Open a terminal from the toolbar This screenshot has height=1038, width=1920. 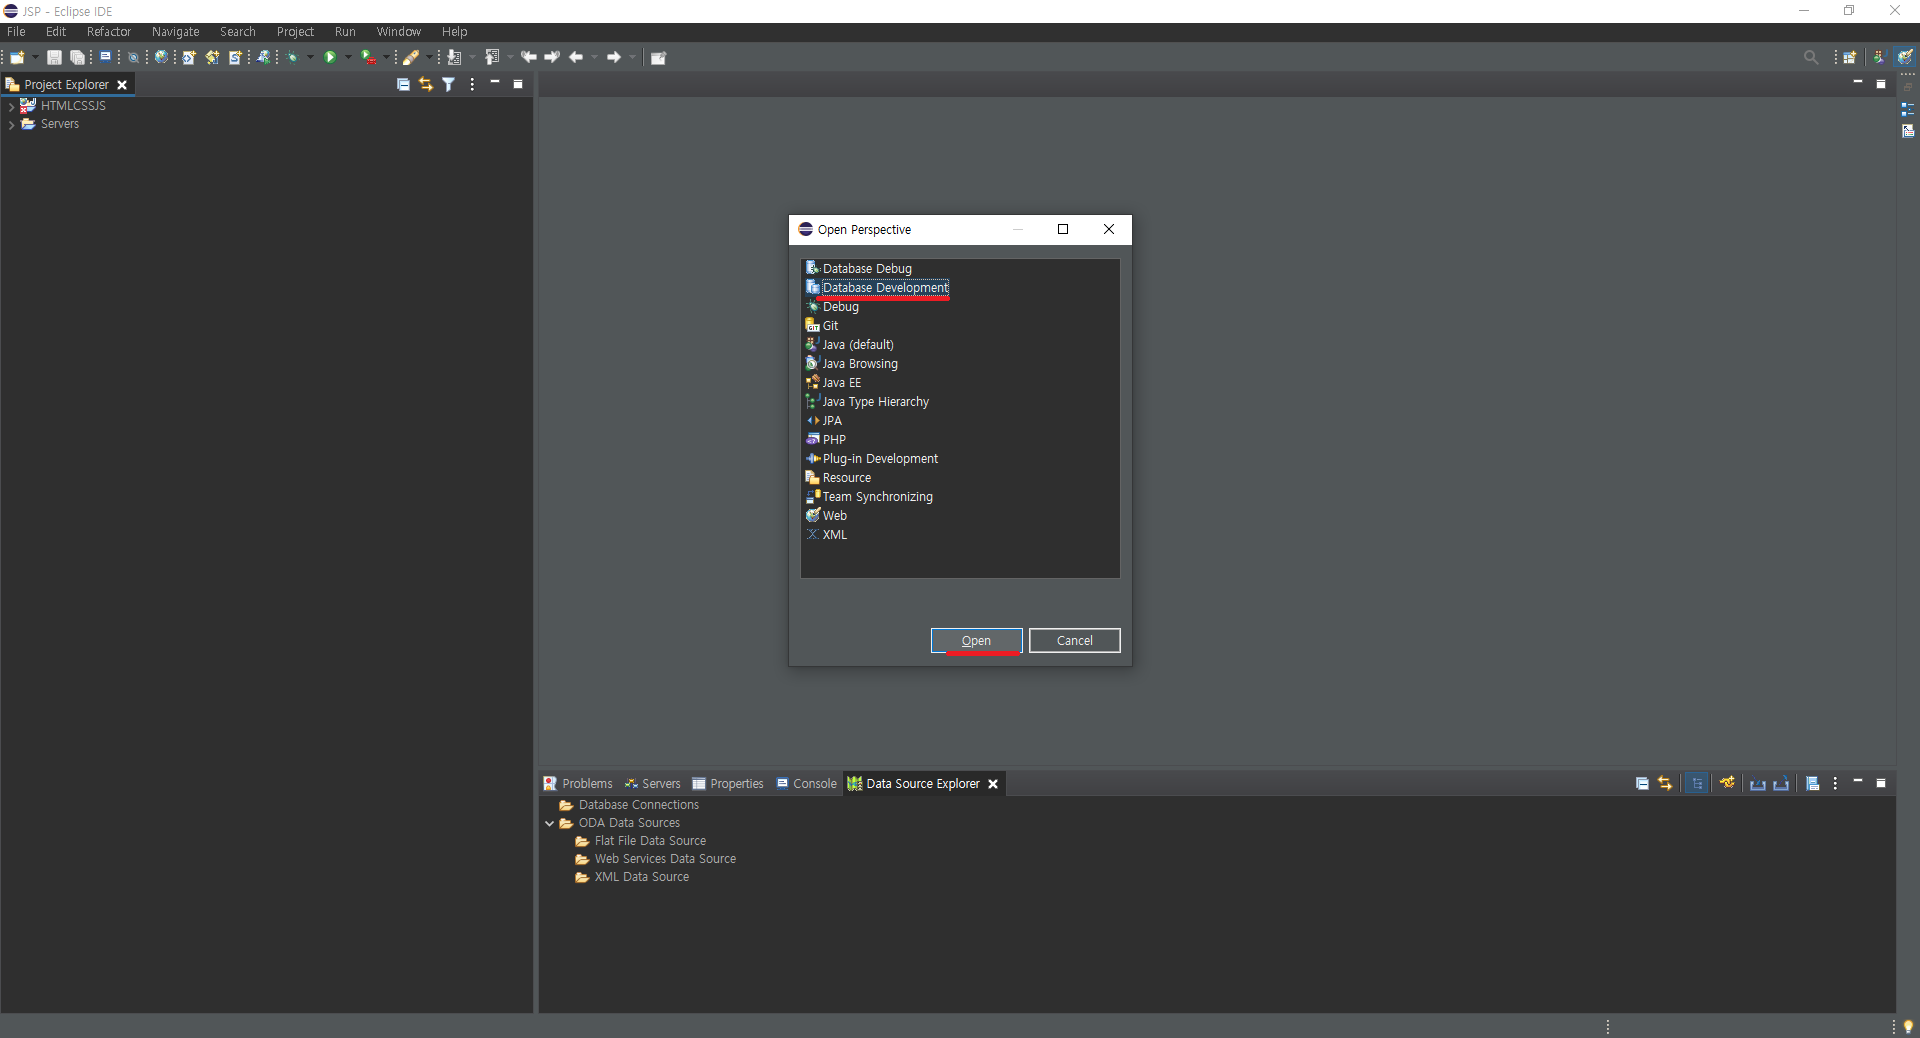105,57
